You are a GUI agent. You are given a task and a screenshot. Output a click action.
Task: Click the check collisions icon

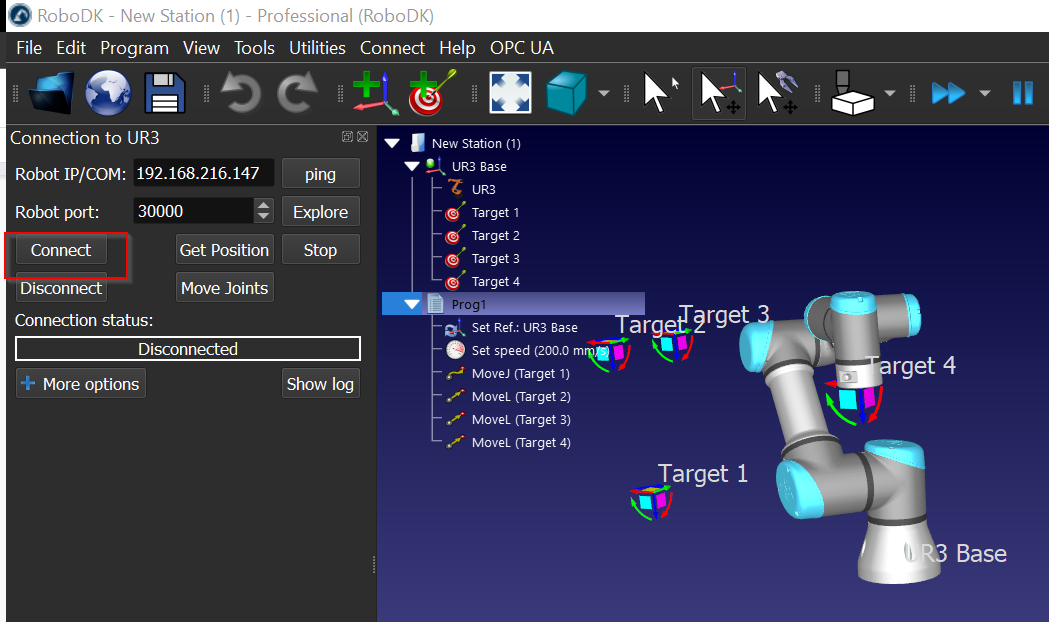click(852, 93)
